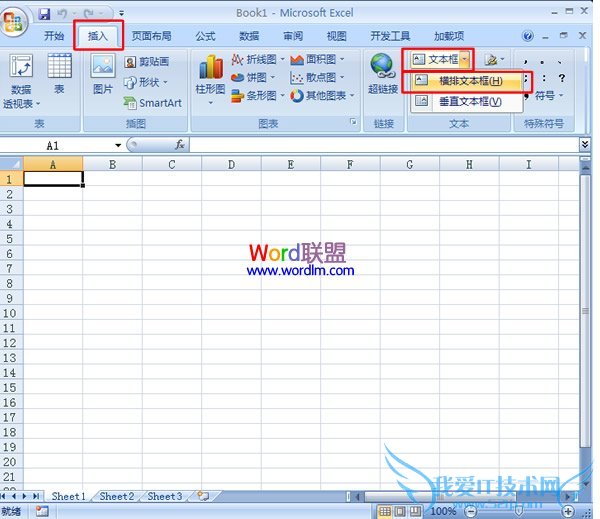Open chart group dialog launcher
600x519 pixels.
click(x=353, y=122)
